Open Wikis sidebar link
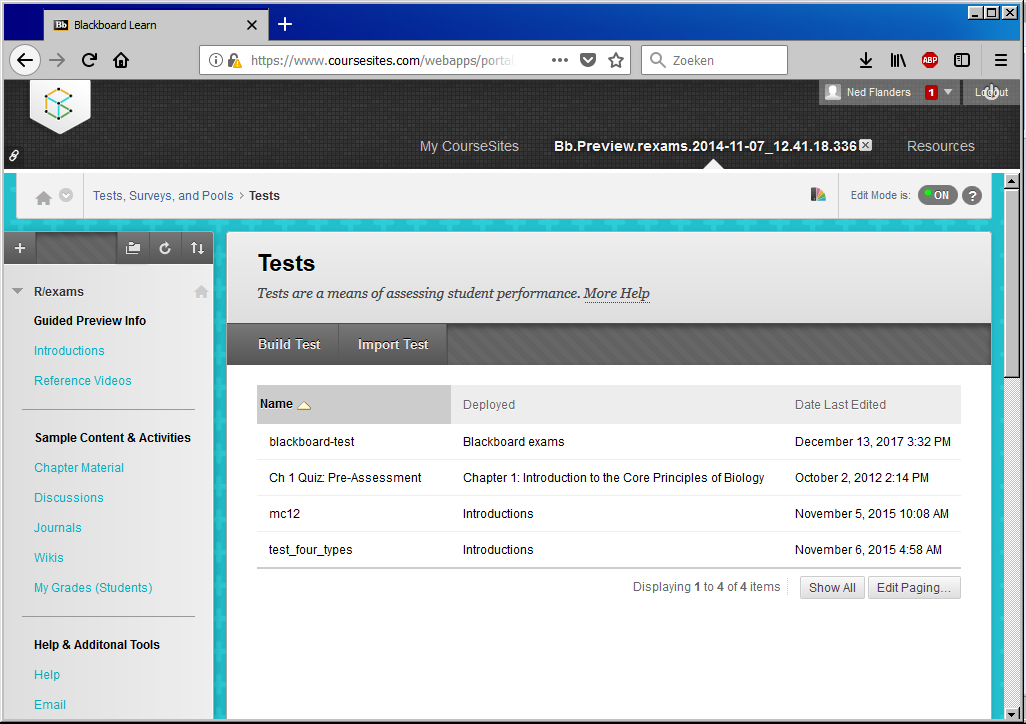This screenshot has width=1026, height=724. point(48,558)
